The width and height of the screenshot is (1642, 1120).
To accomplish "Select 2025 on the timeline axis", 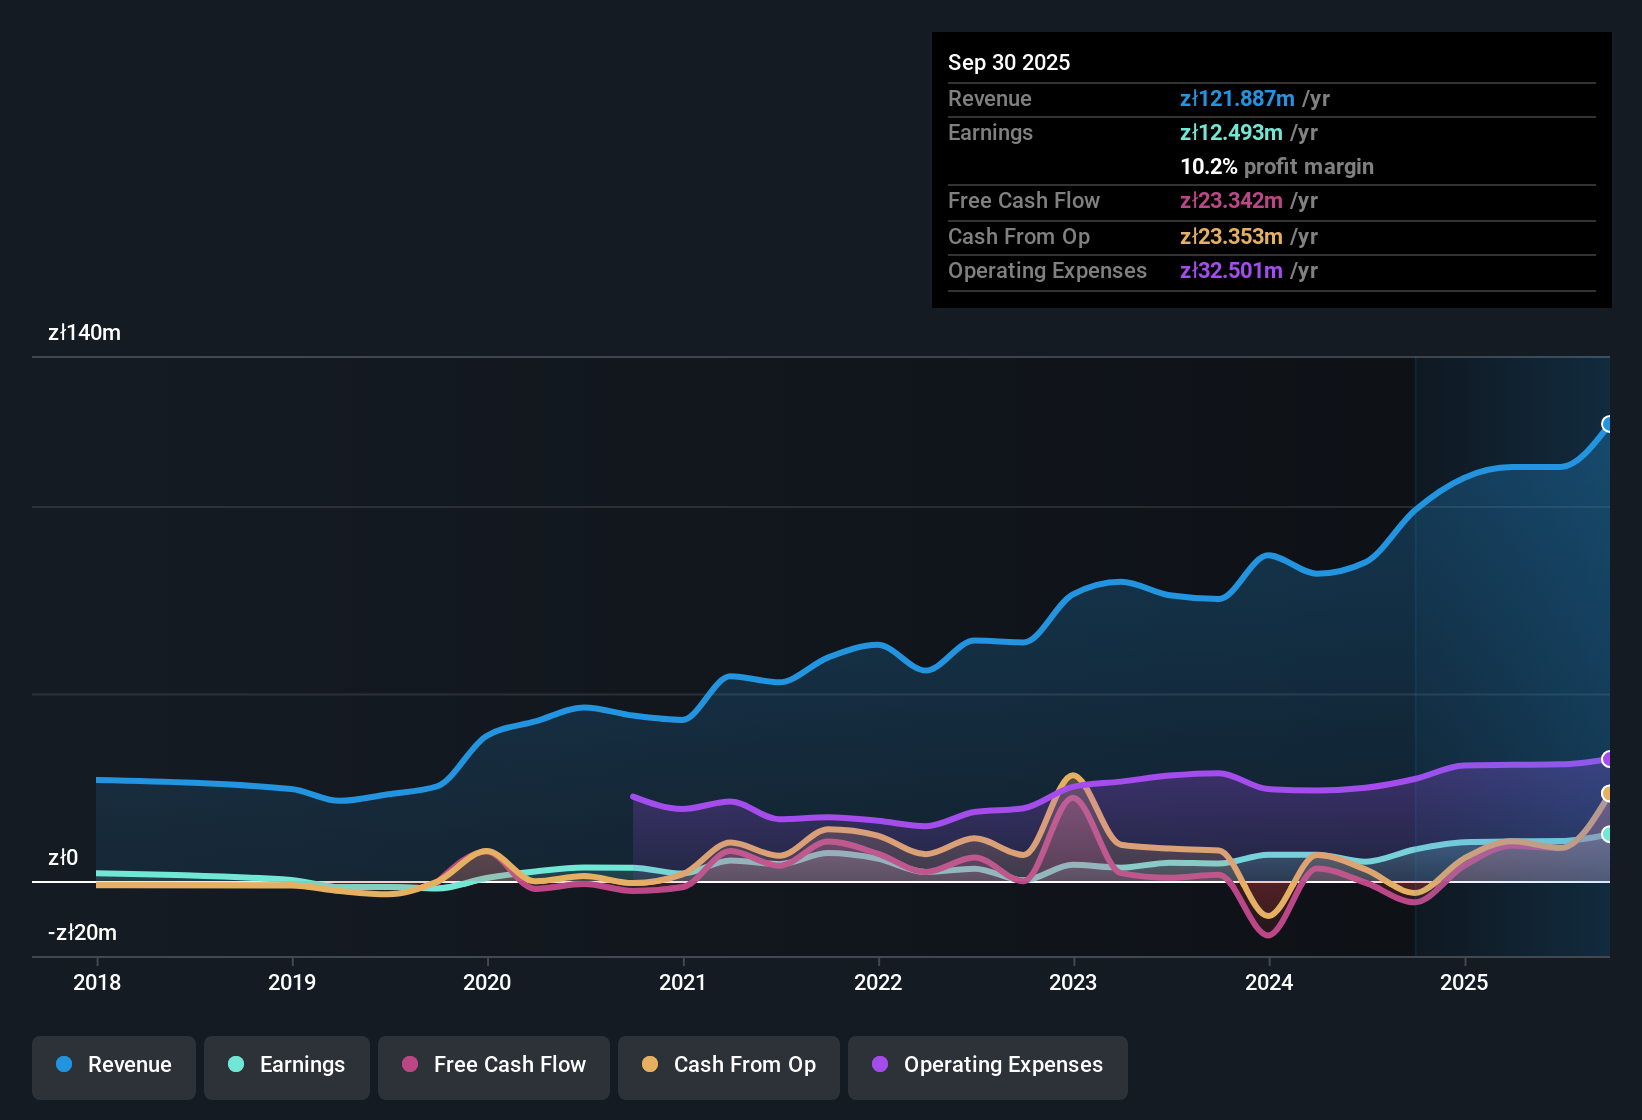I will coord(1464,983).
